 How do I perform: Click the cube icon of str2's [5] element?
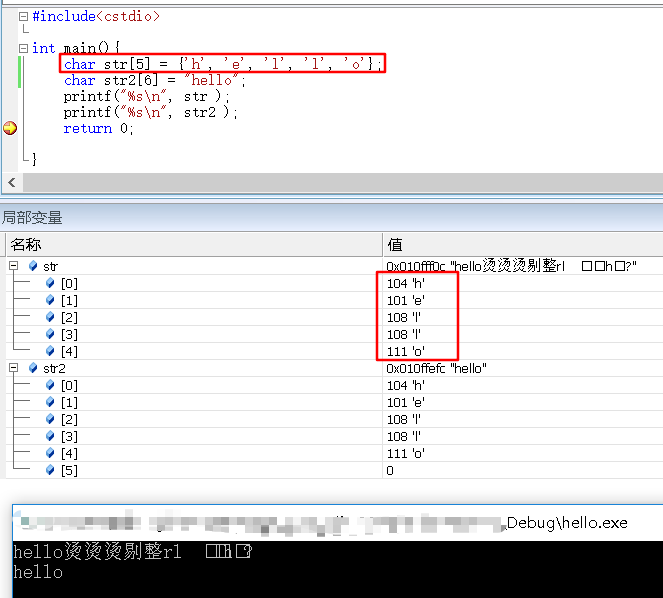[x=50, y=470]
